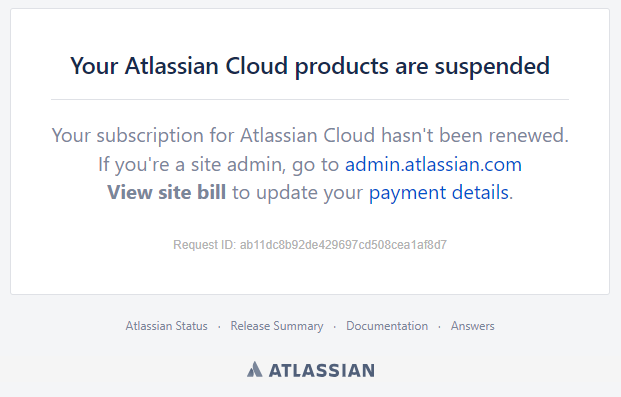Open the Documentation footer link

point(387,326)
